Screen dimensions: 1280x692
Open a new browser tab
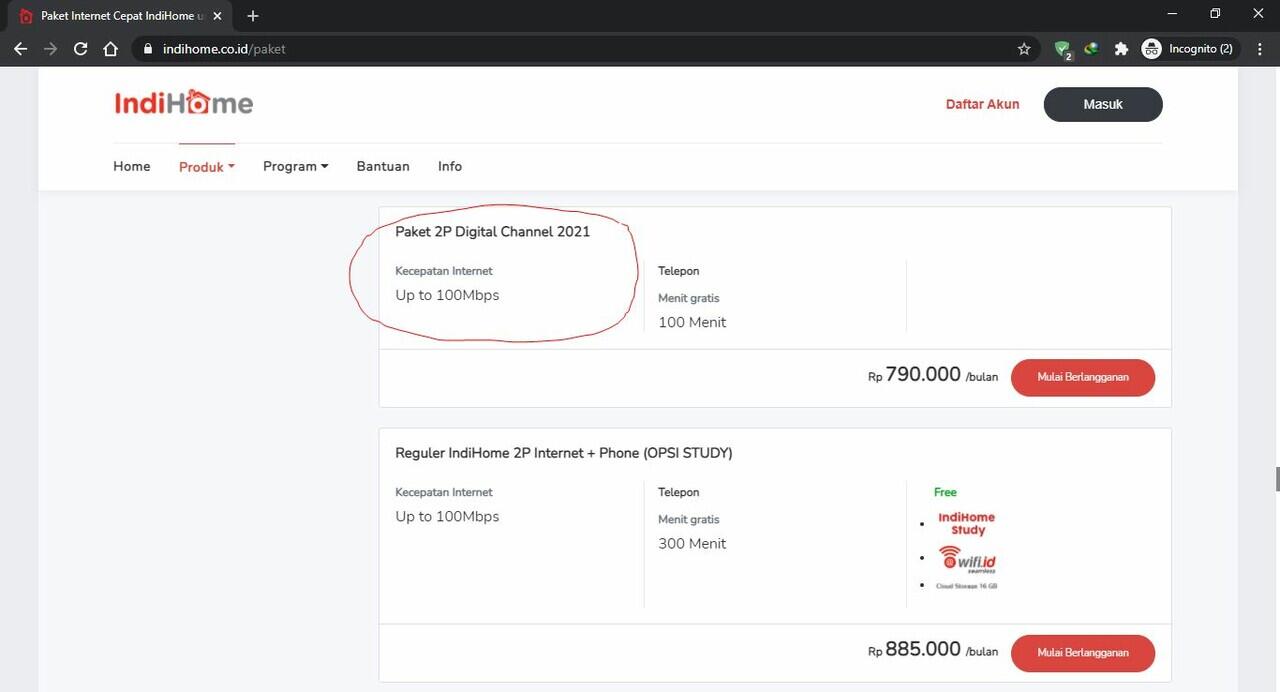point(253,16)
